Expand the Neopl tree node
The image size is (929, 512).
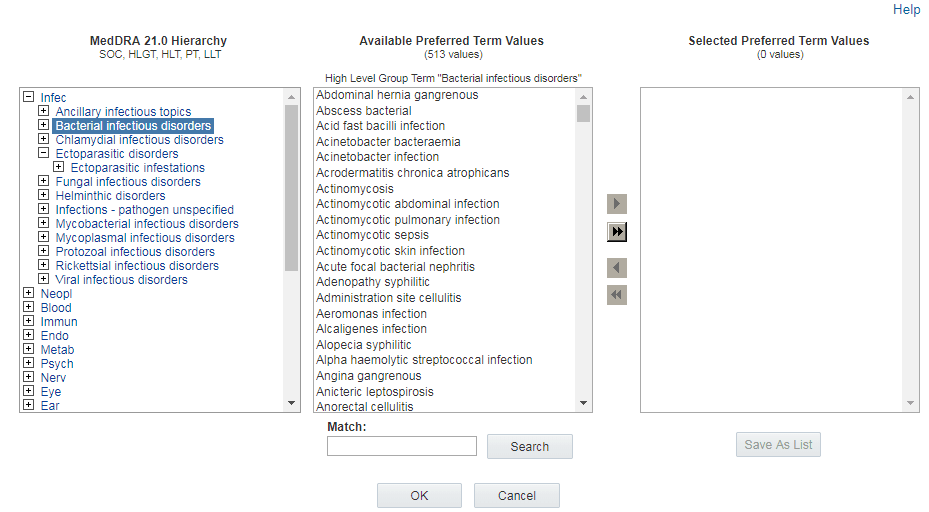click(x=28, y=294)
